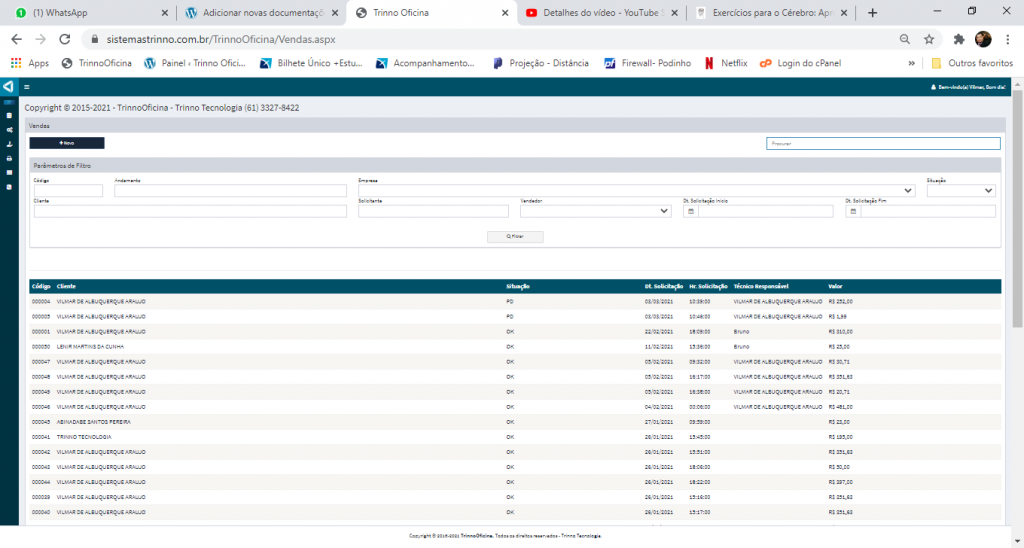The height and width of the screenshot is (548, 1024).
Task: Click the Trinno logo in sidebar
Action: click(x=8, y=87)
